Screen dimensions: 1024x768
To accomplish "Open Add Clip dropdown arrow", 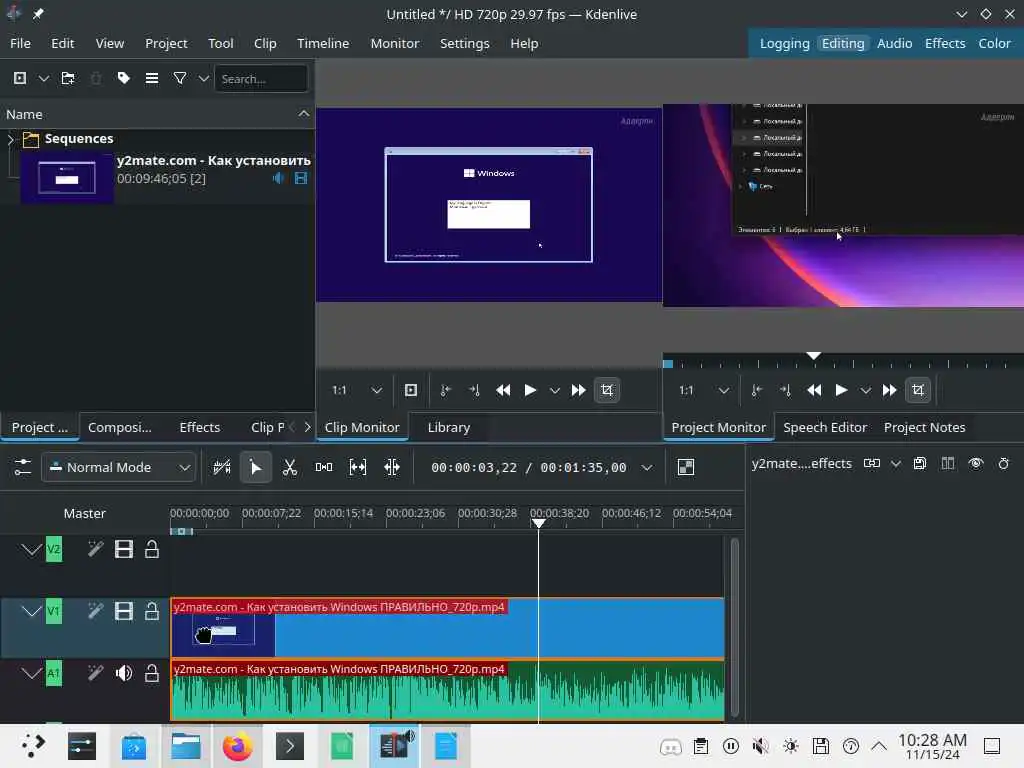I will 43,78.
